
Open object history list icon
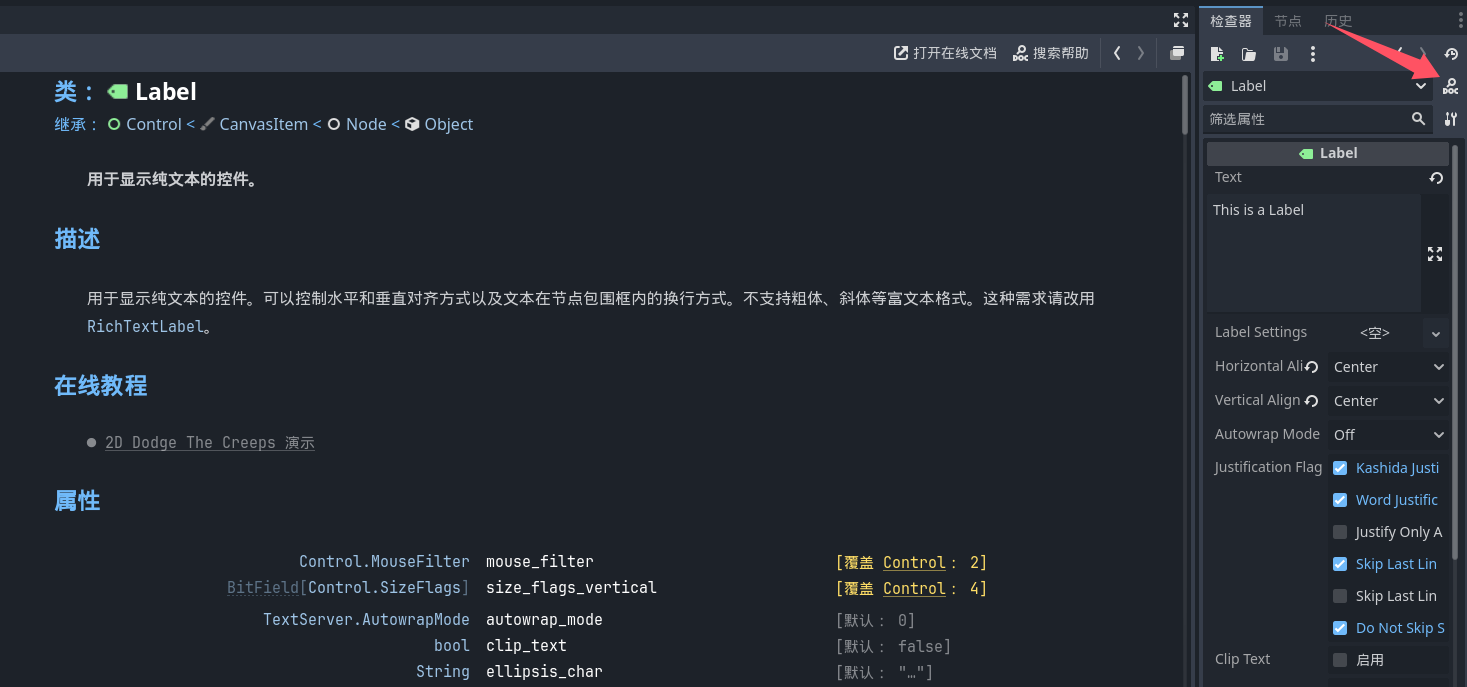click(x=1451, y=54)
